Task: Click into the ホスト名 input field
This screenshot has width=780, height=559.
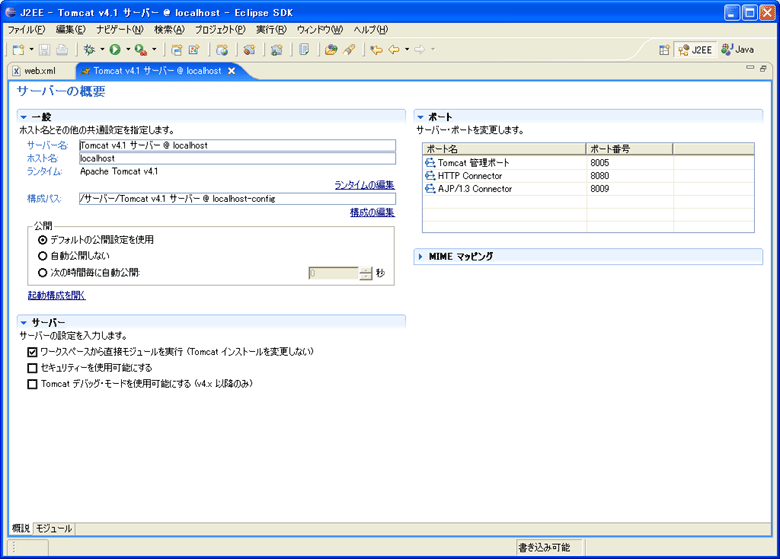Action: 237,158
